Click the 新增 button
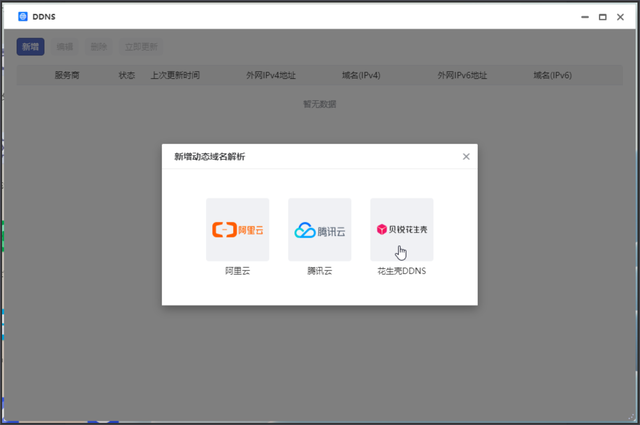Image resolution: width=640 pixels, height=425 pixels. pos(31,47)
